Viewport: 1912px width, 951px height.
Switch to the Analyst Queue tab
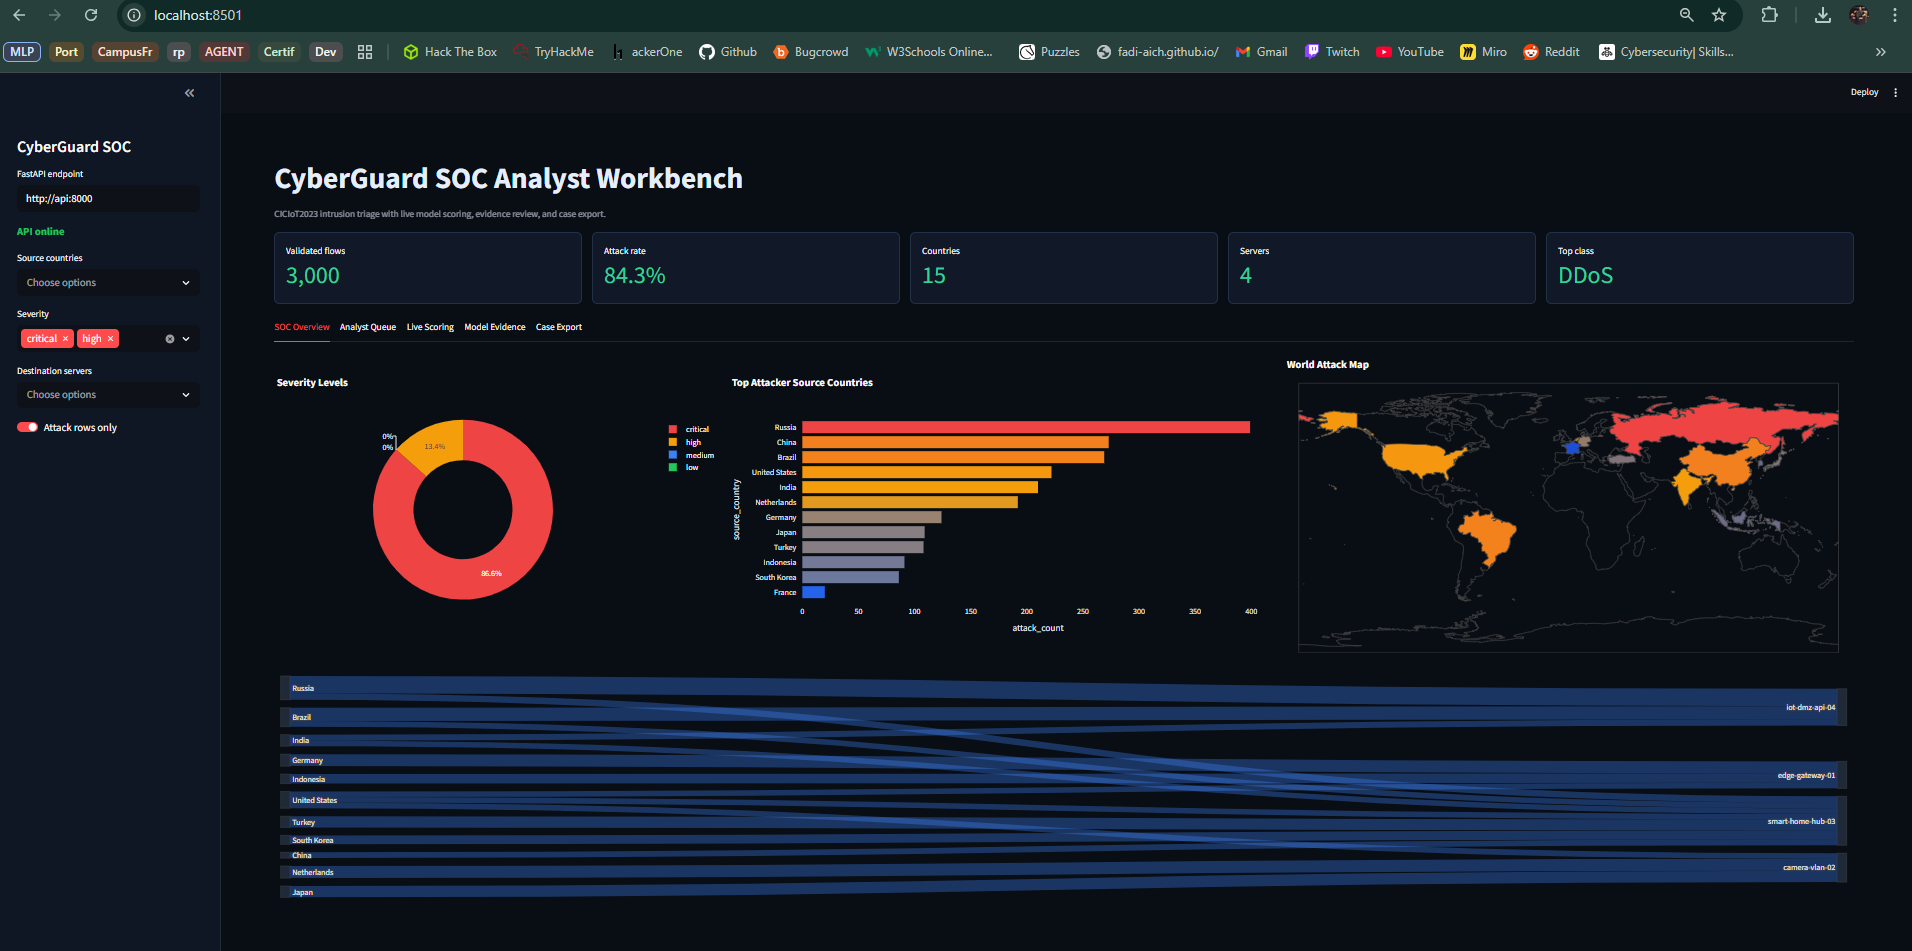[x=368, y=327]
